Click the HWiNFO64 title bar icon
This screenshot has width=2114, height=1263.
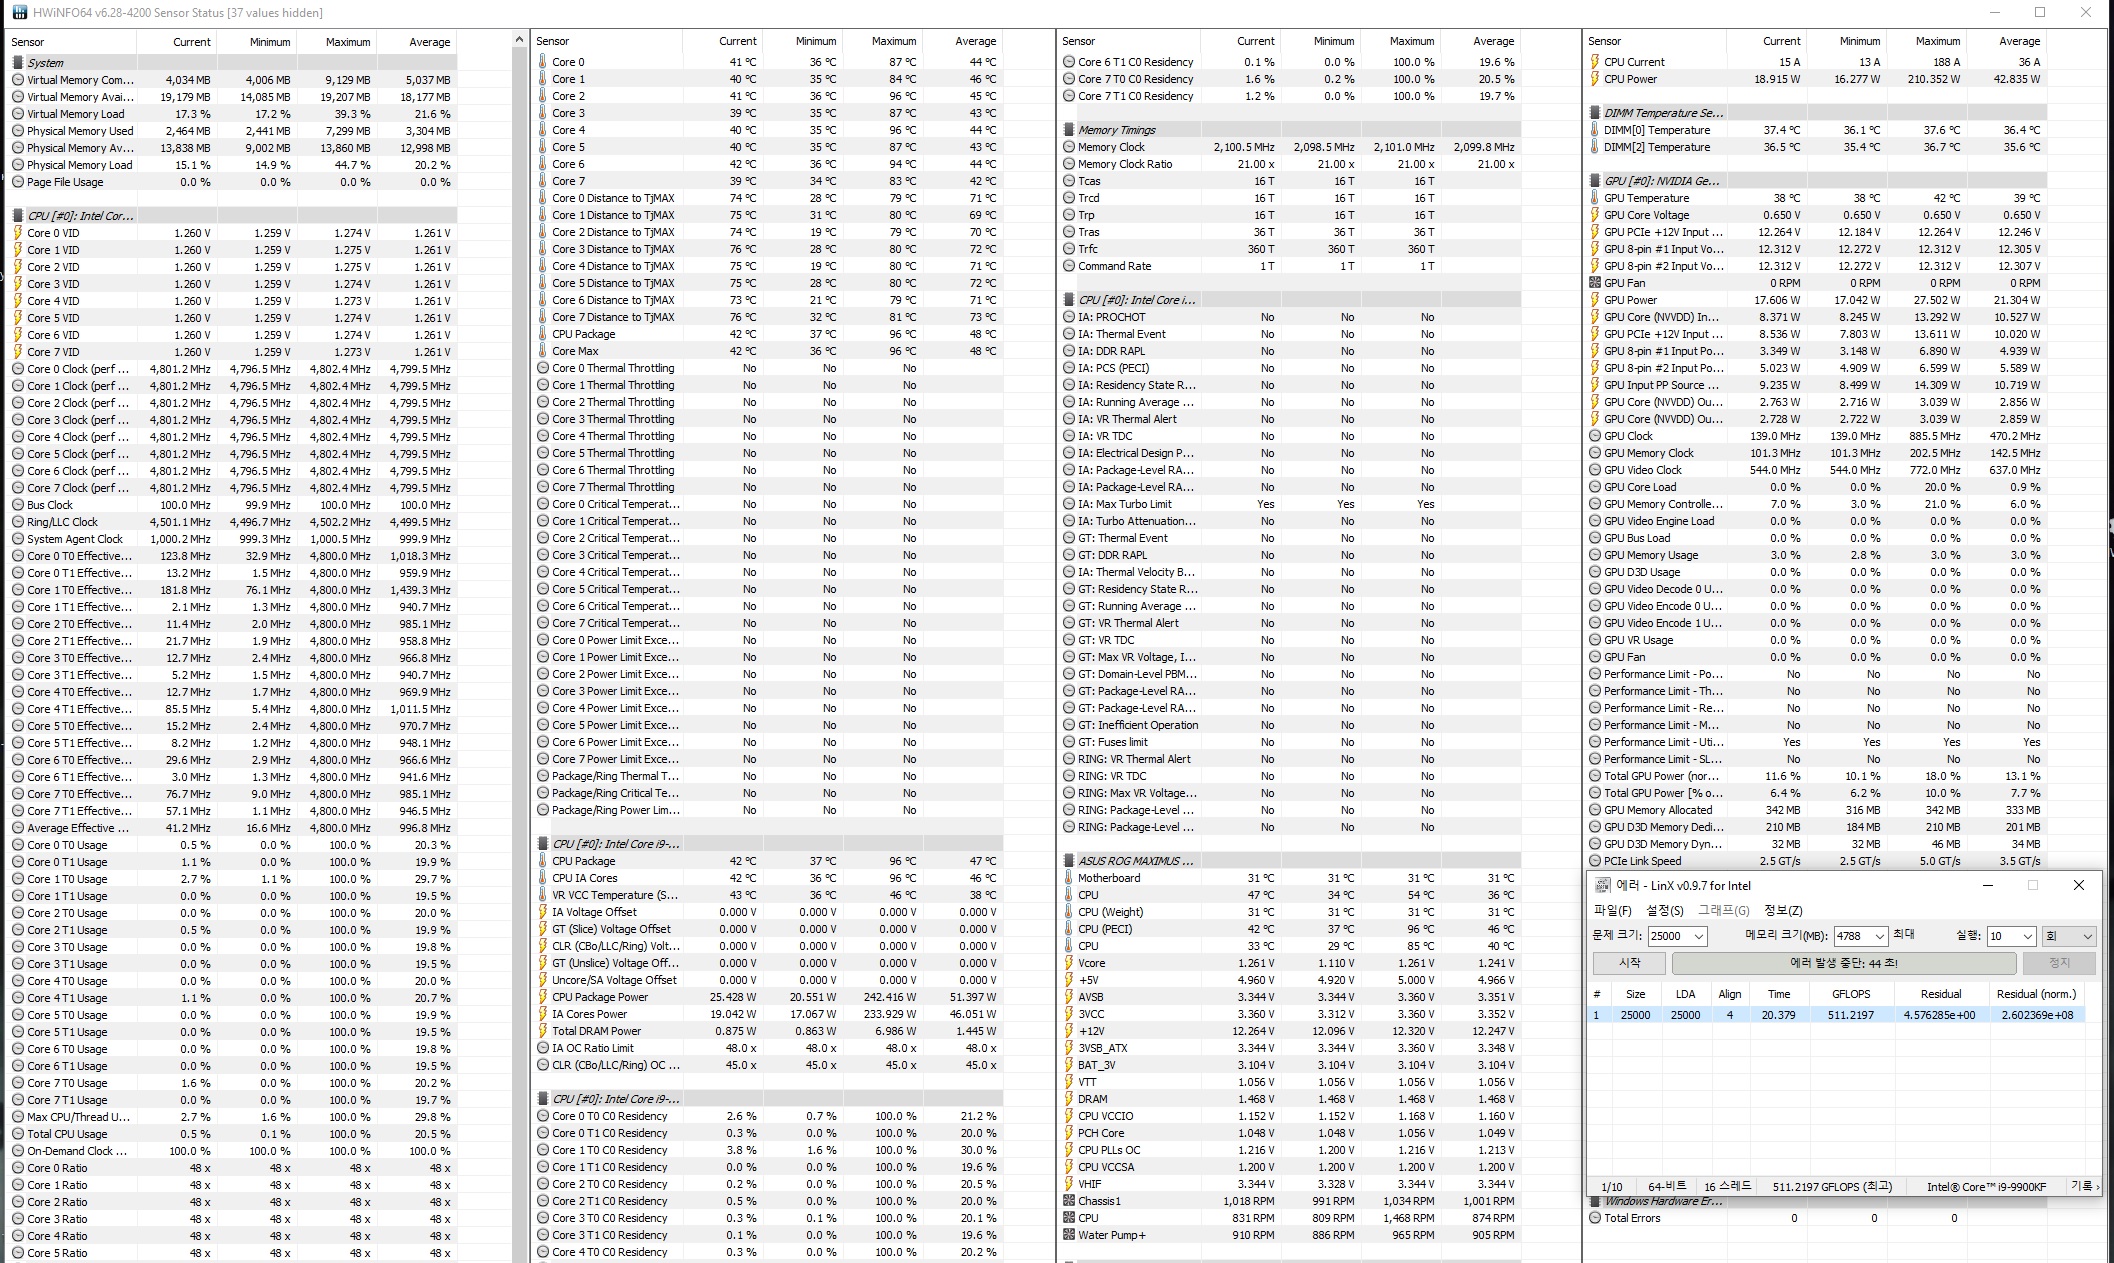coord(18,13)
